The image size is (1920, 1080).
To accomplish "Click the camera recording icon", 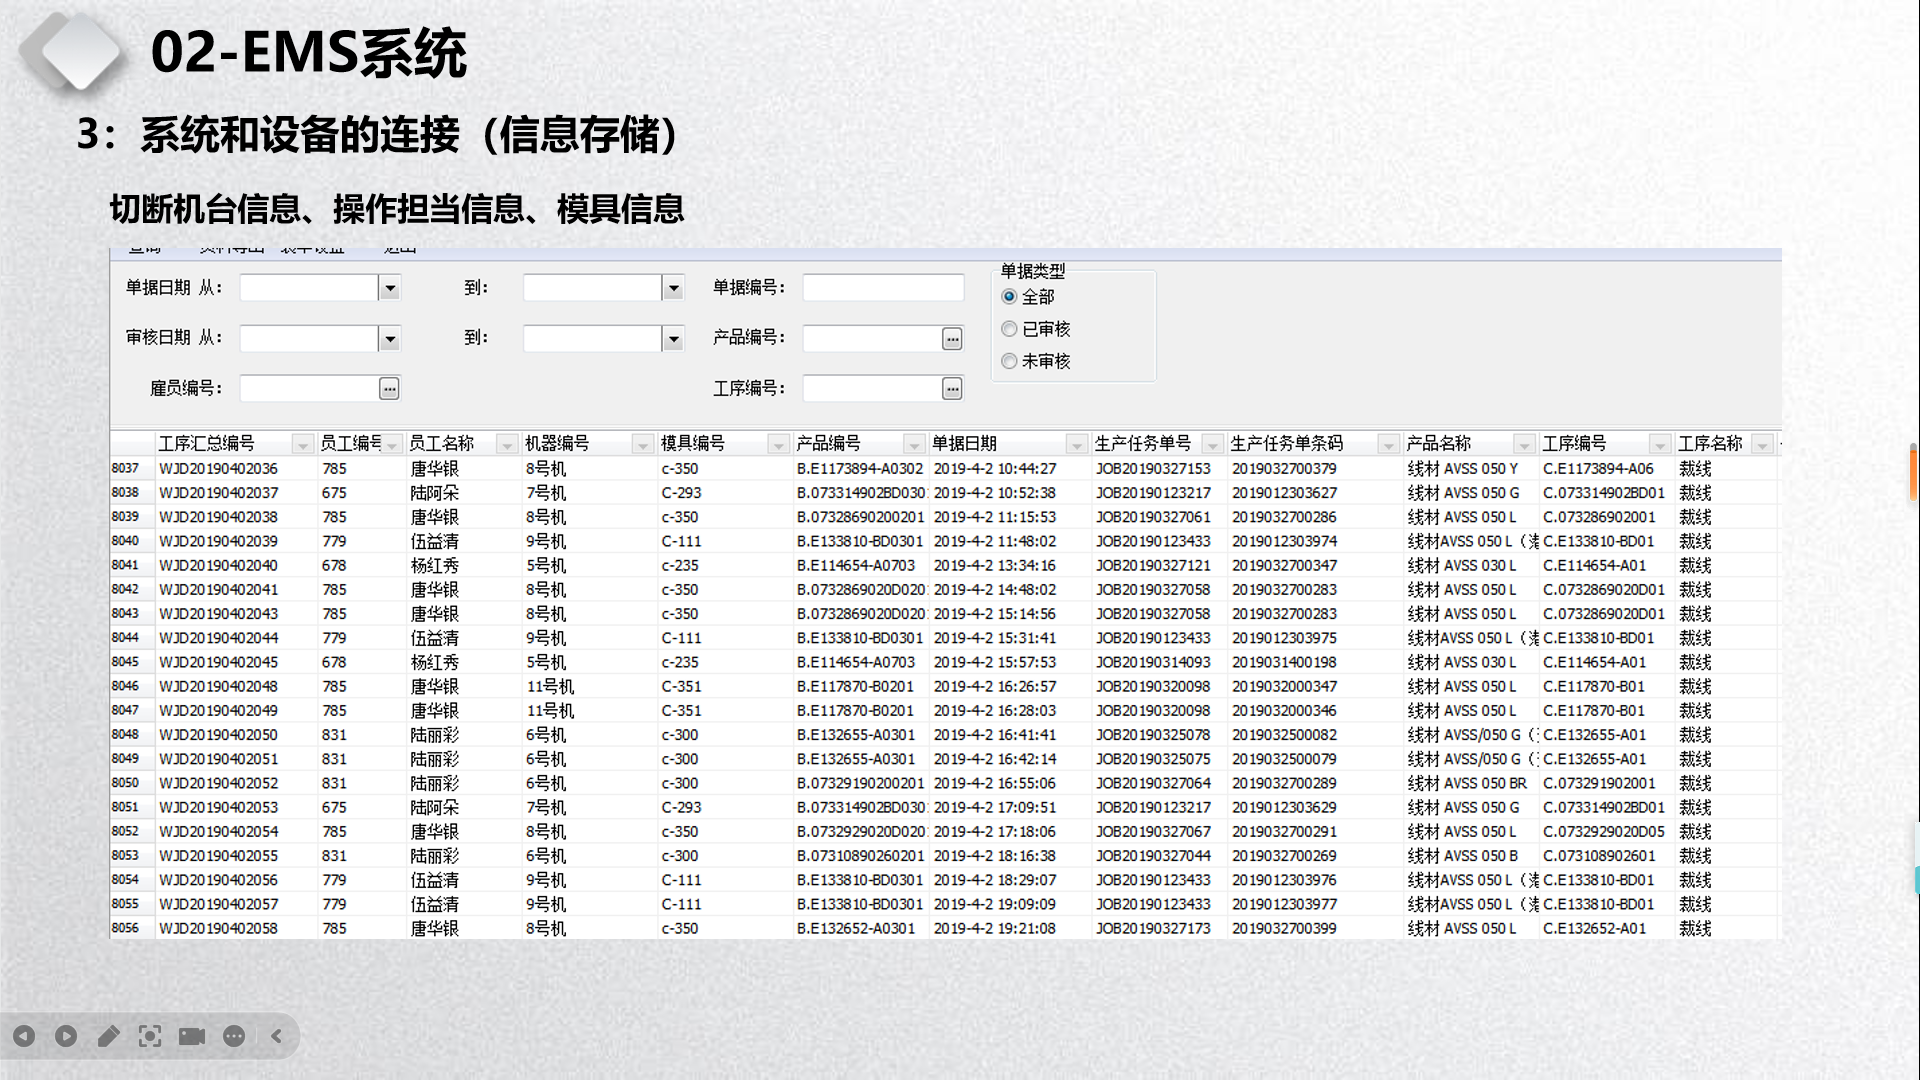I will click(192, 1037).
